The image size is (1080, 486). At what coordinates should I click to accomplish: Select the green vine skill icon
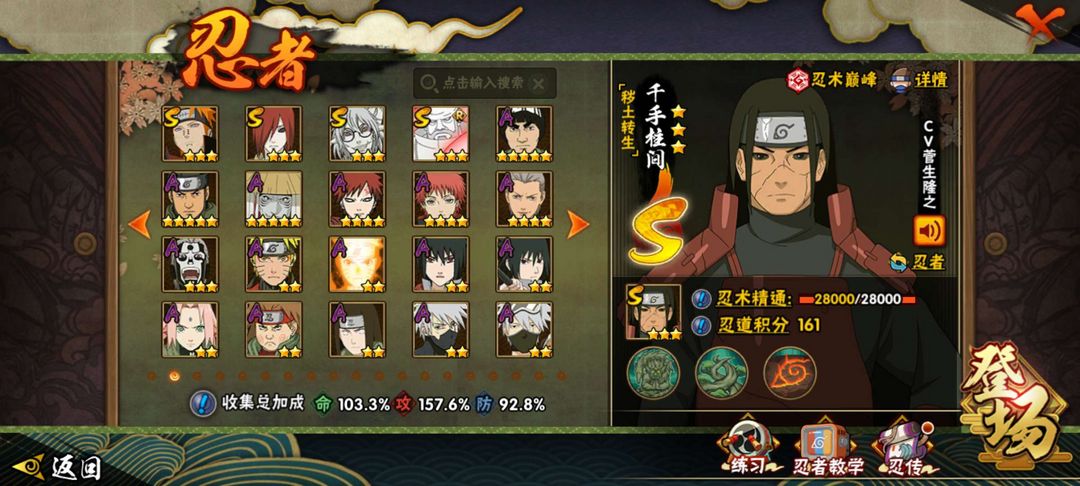722,373
